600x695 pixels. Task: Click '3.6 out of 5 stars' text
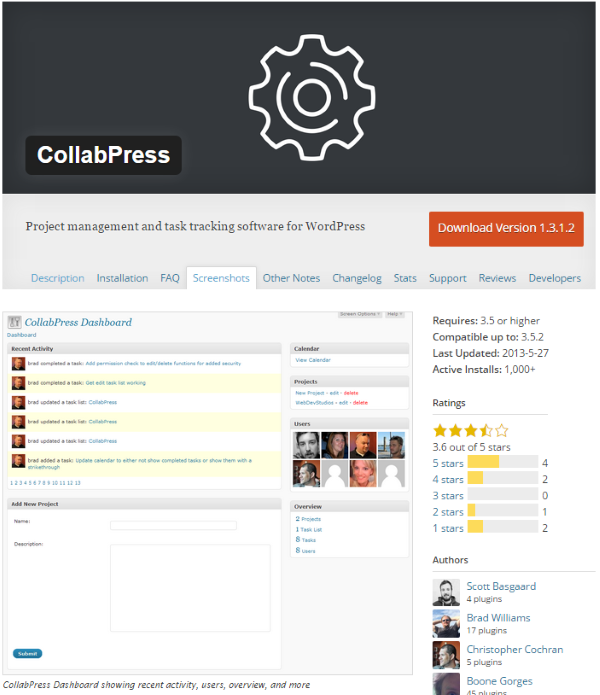(x=471, y=447)
